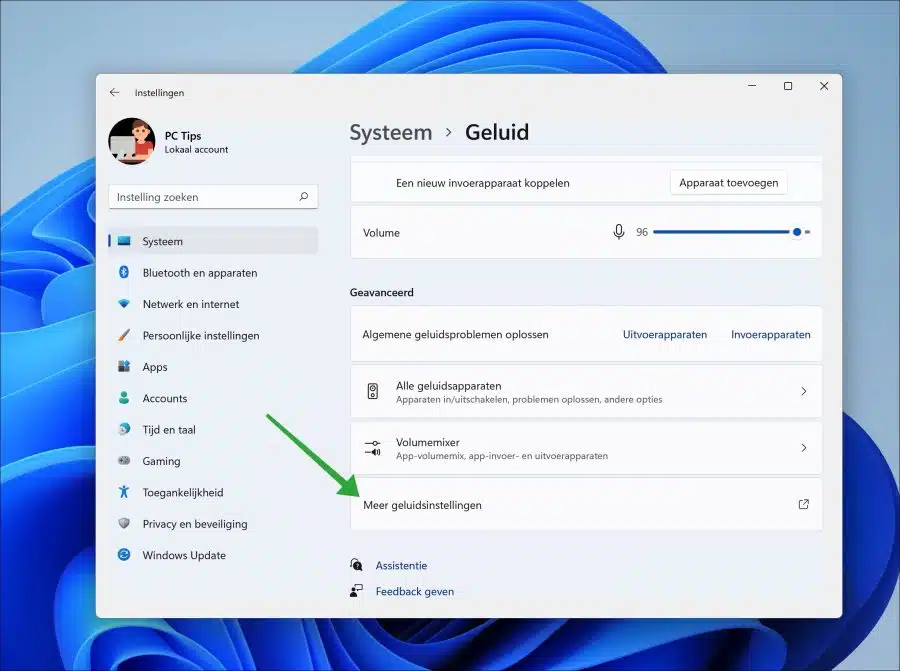Image resolution: width=900 pixels, height=671 pixels.
Task: Click the search magnifier icon
Action: point(304,197)
